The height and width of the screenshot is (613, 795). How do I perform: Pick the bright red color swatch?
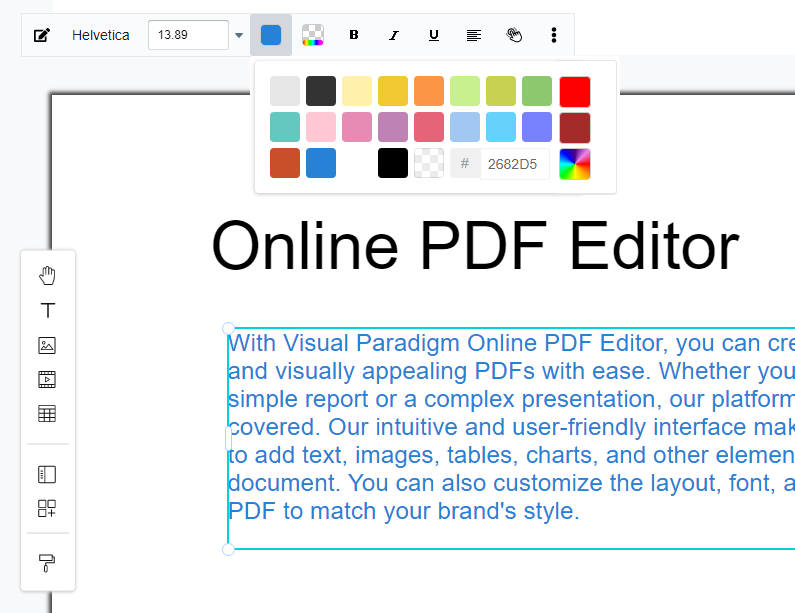(575, 92)
